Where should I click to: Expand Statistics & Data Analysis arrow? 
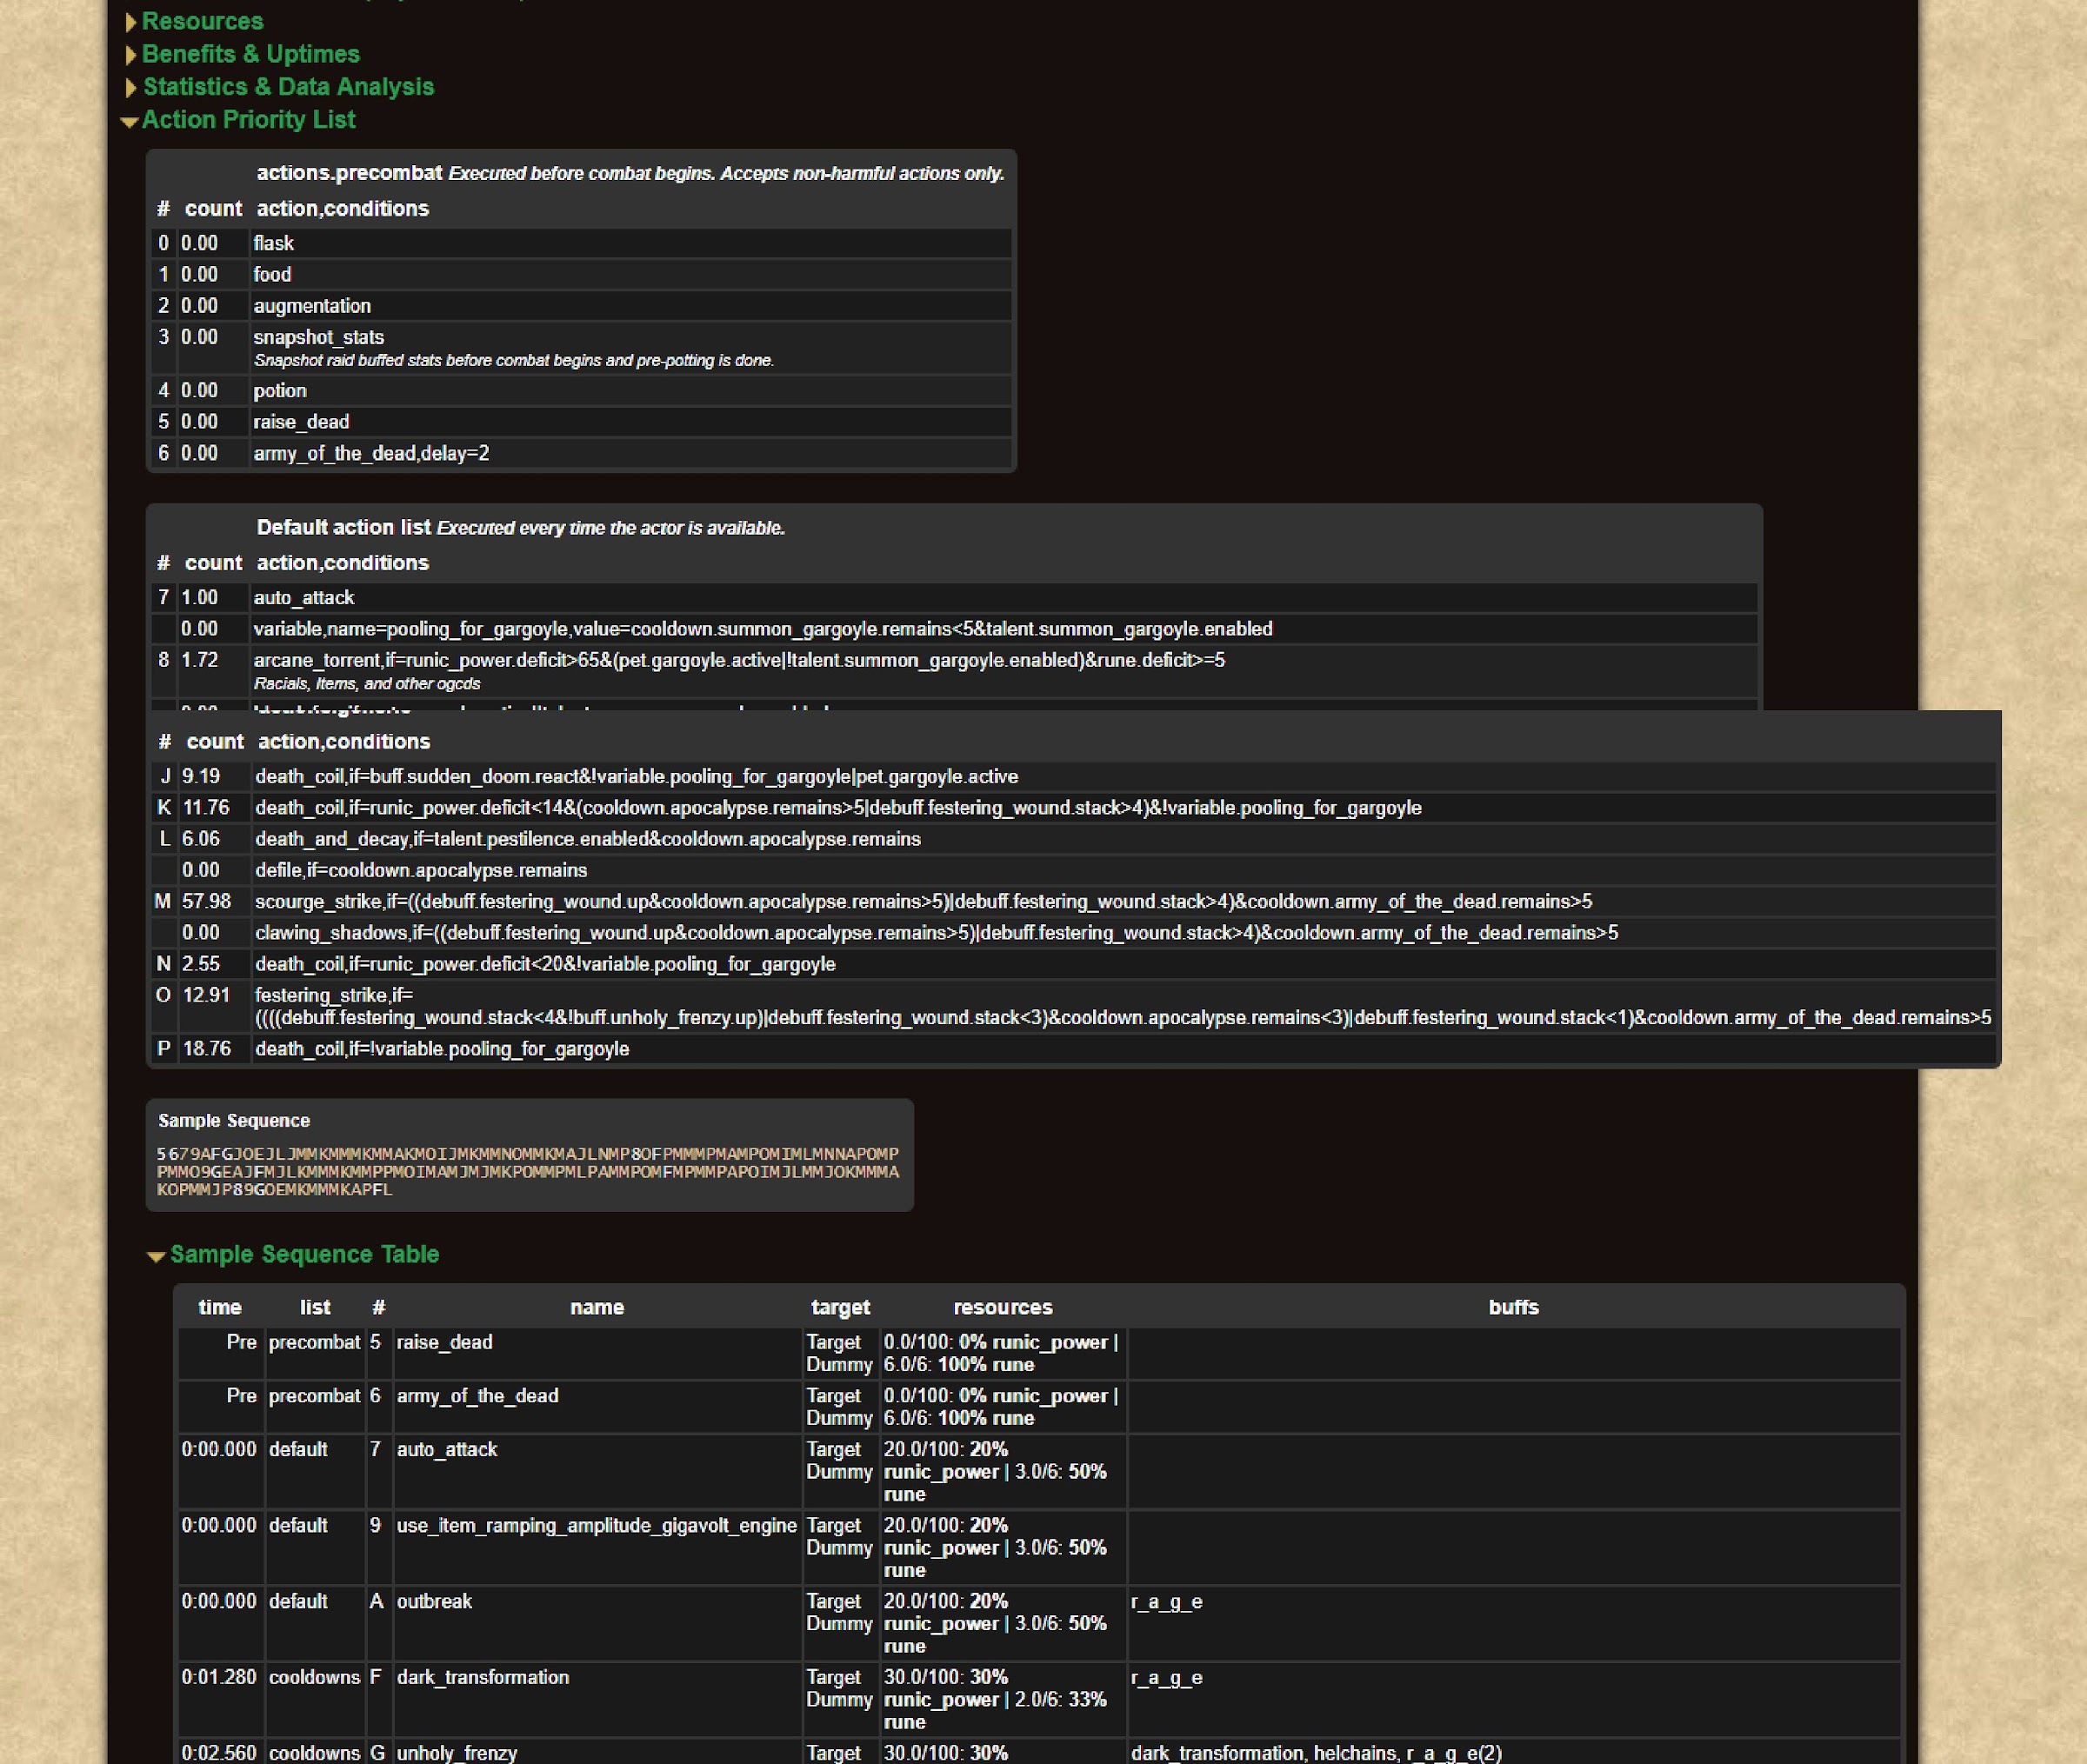[130, 88]
